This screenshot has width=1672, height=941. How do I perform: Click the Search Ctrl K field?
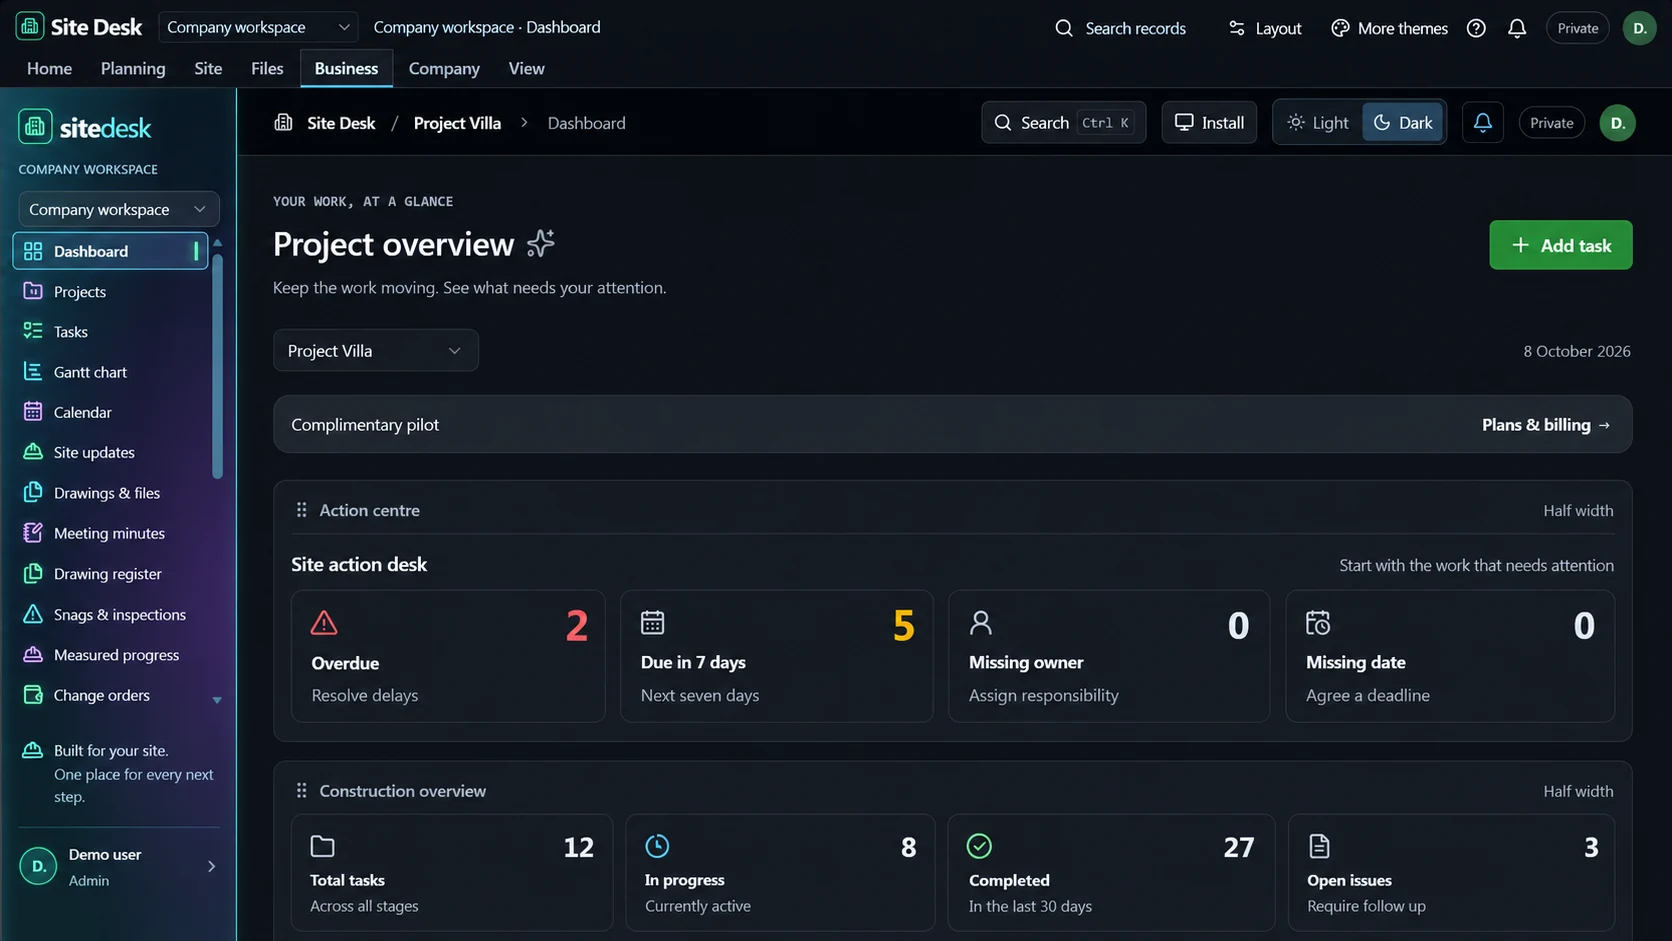click(x=1063, y=123)
